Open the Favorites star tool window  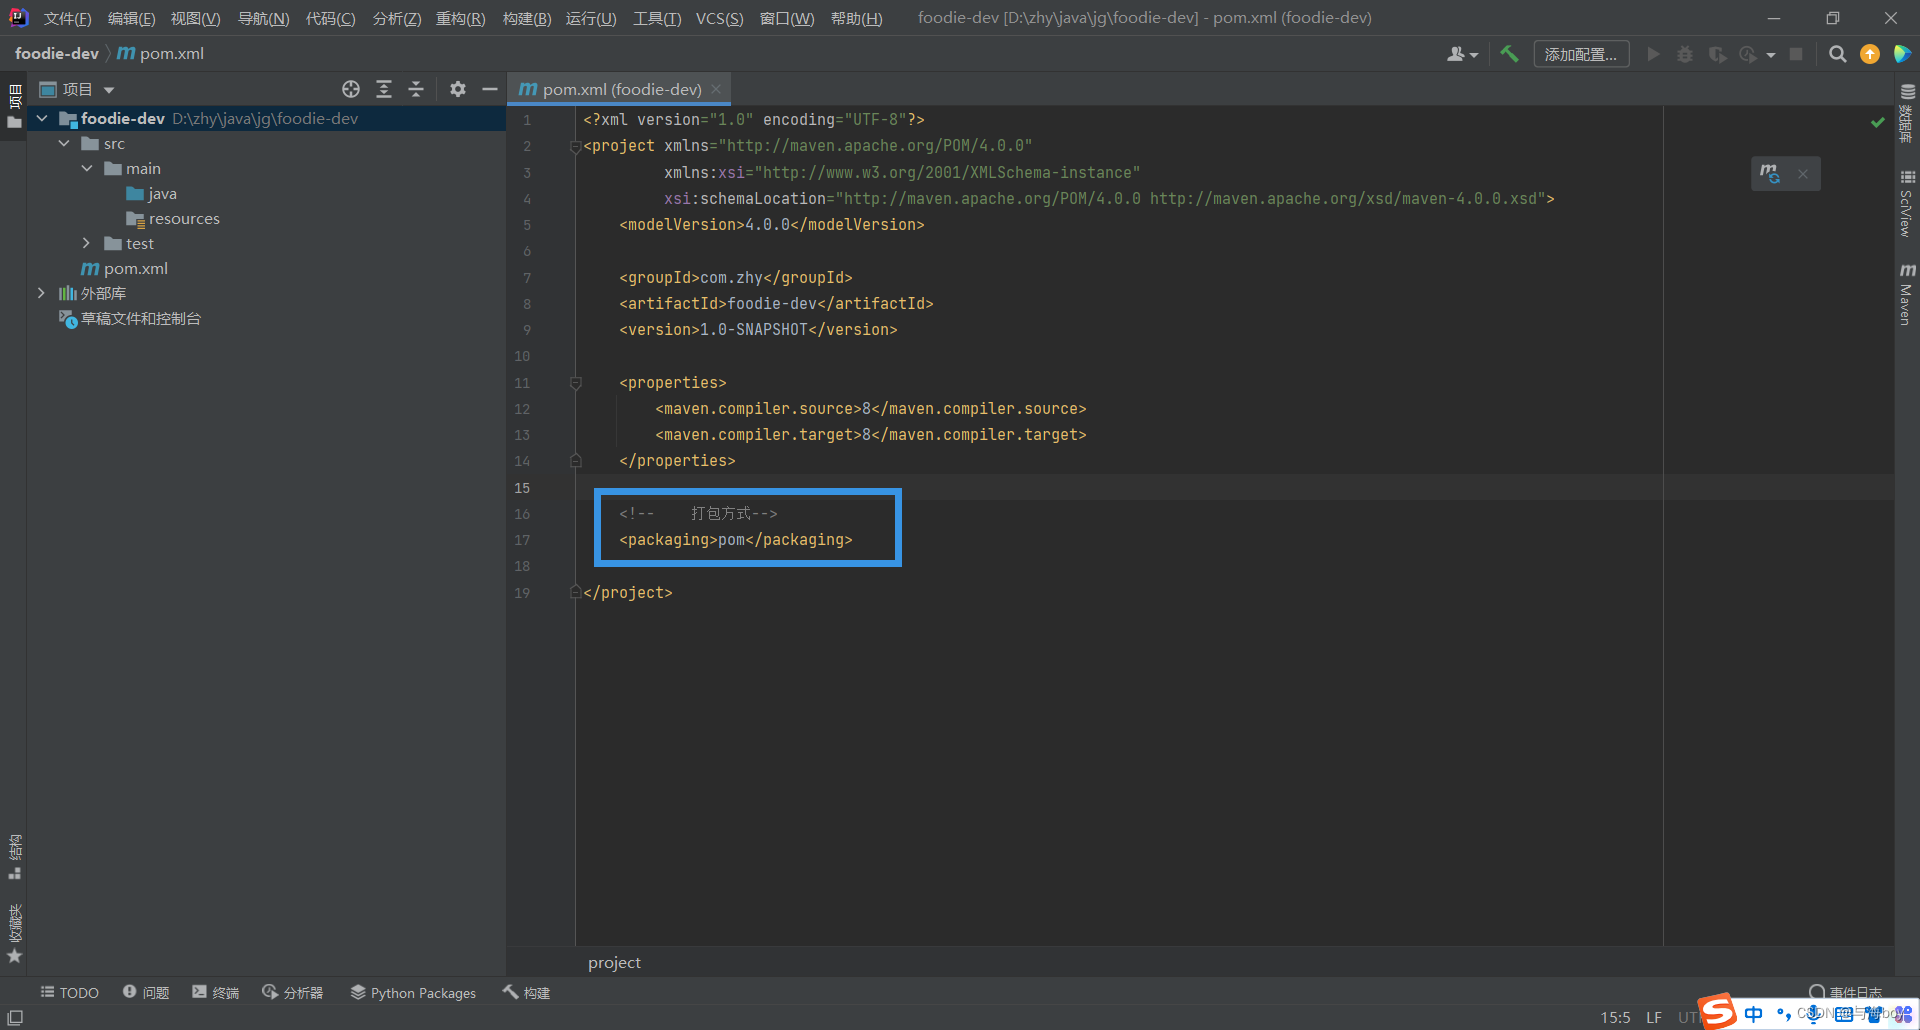click(x=14, y=935)
